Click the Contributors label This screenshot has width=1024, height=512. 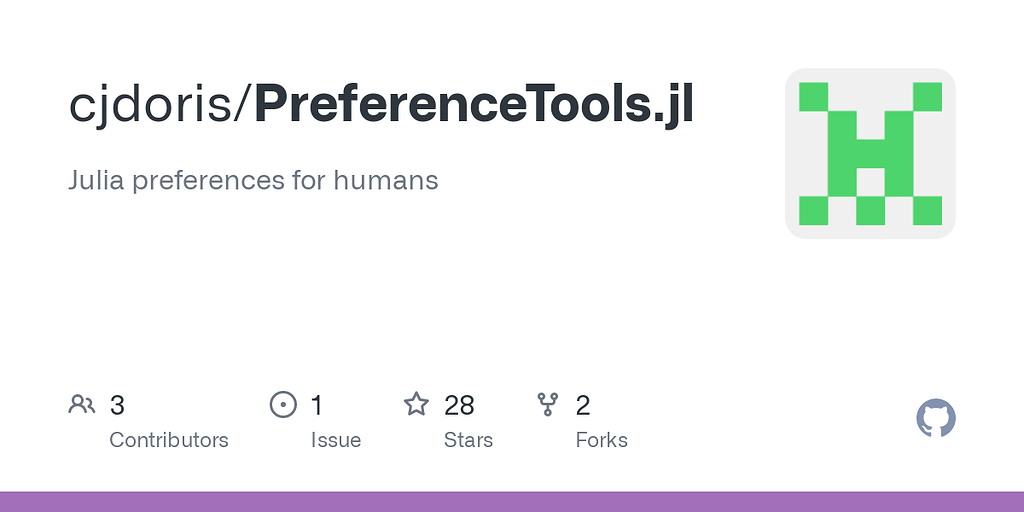tap(168, 440)
